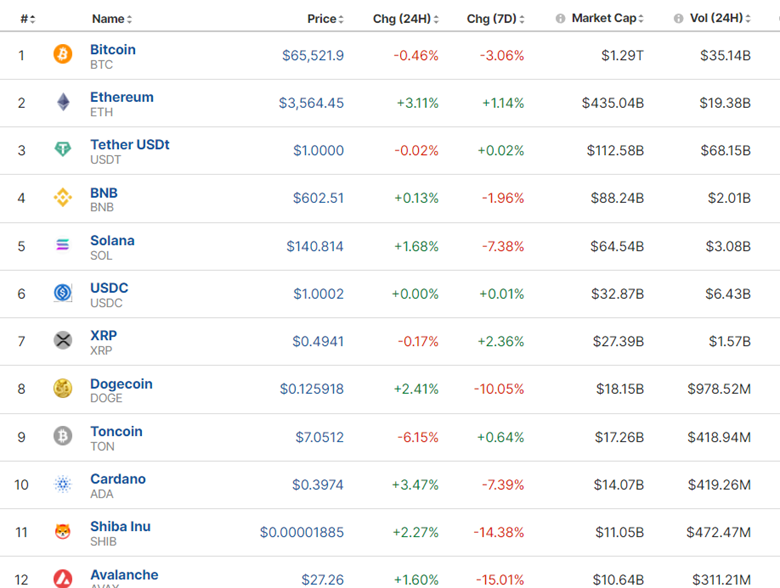Open the Dogecoin link
Image resolution: width=780 pixels, height=588 pixels.
121,384
